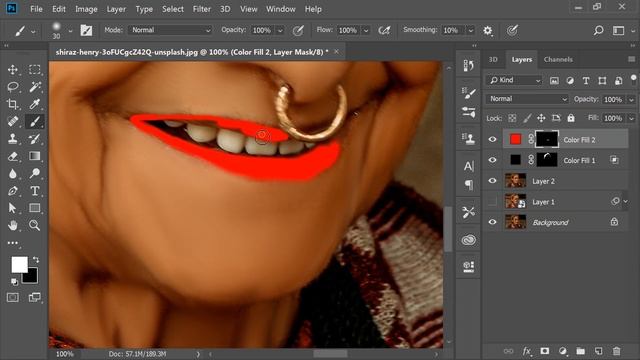Screen dimensions: 640x360
Task: Delete layer using trash icon
Action: pos(616,351)
